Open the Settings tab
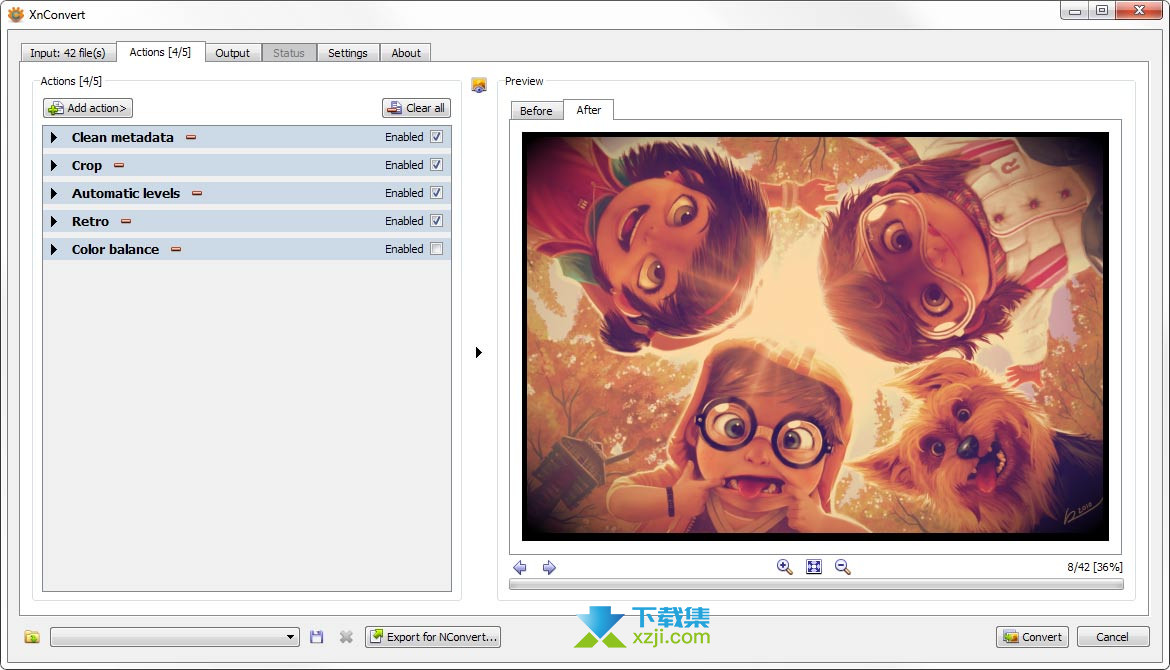The height and width of the screenshot is (670, 1170). coord(348,53)
